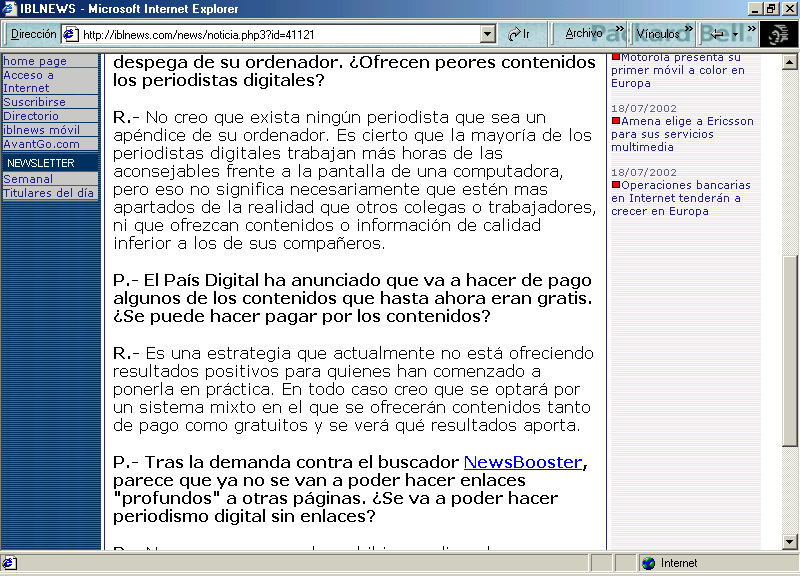Image resolution: width=800 pixels, height=576 pixels.
Task: Open Amena elige a Ericsson headline
Action: (682, 134)
